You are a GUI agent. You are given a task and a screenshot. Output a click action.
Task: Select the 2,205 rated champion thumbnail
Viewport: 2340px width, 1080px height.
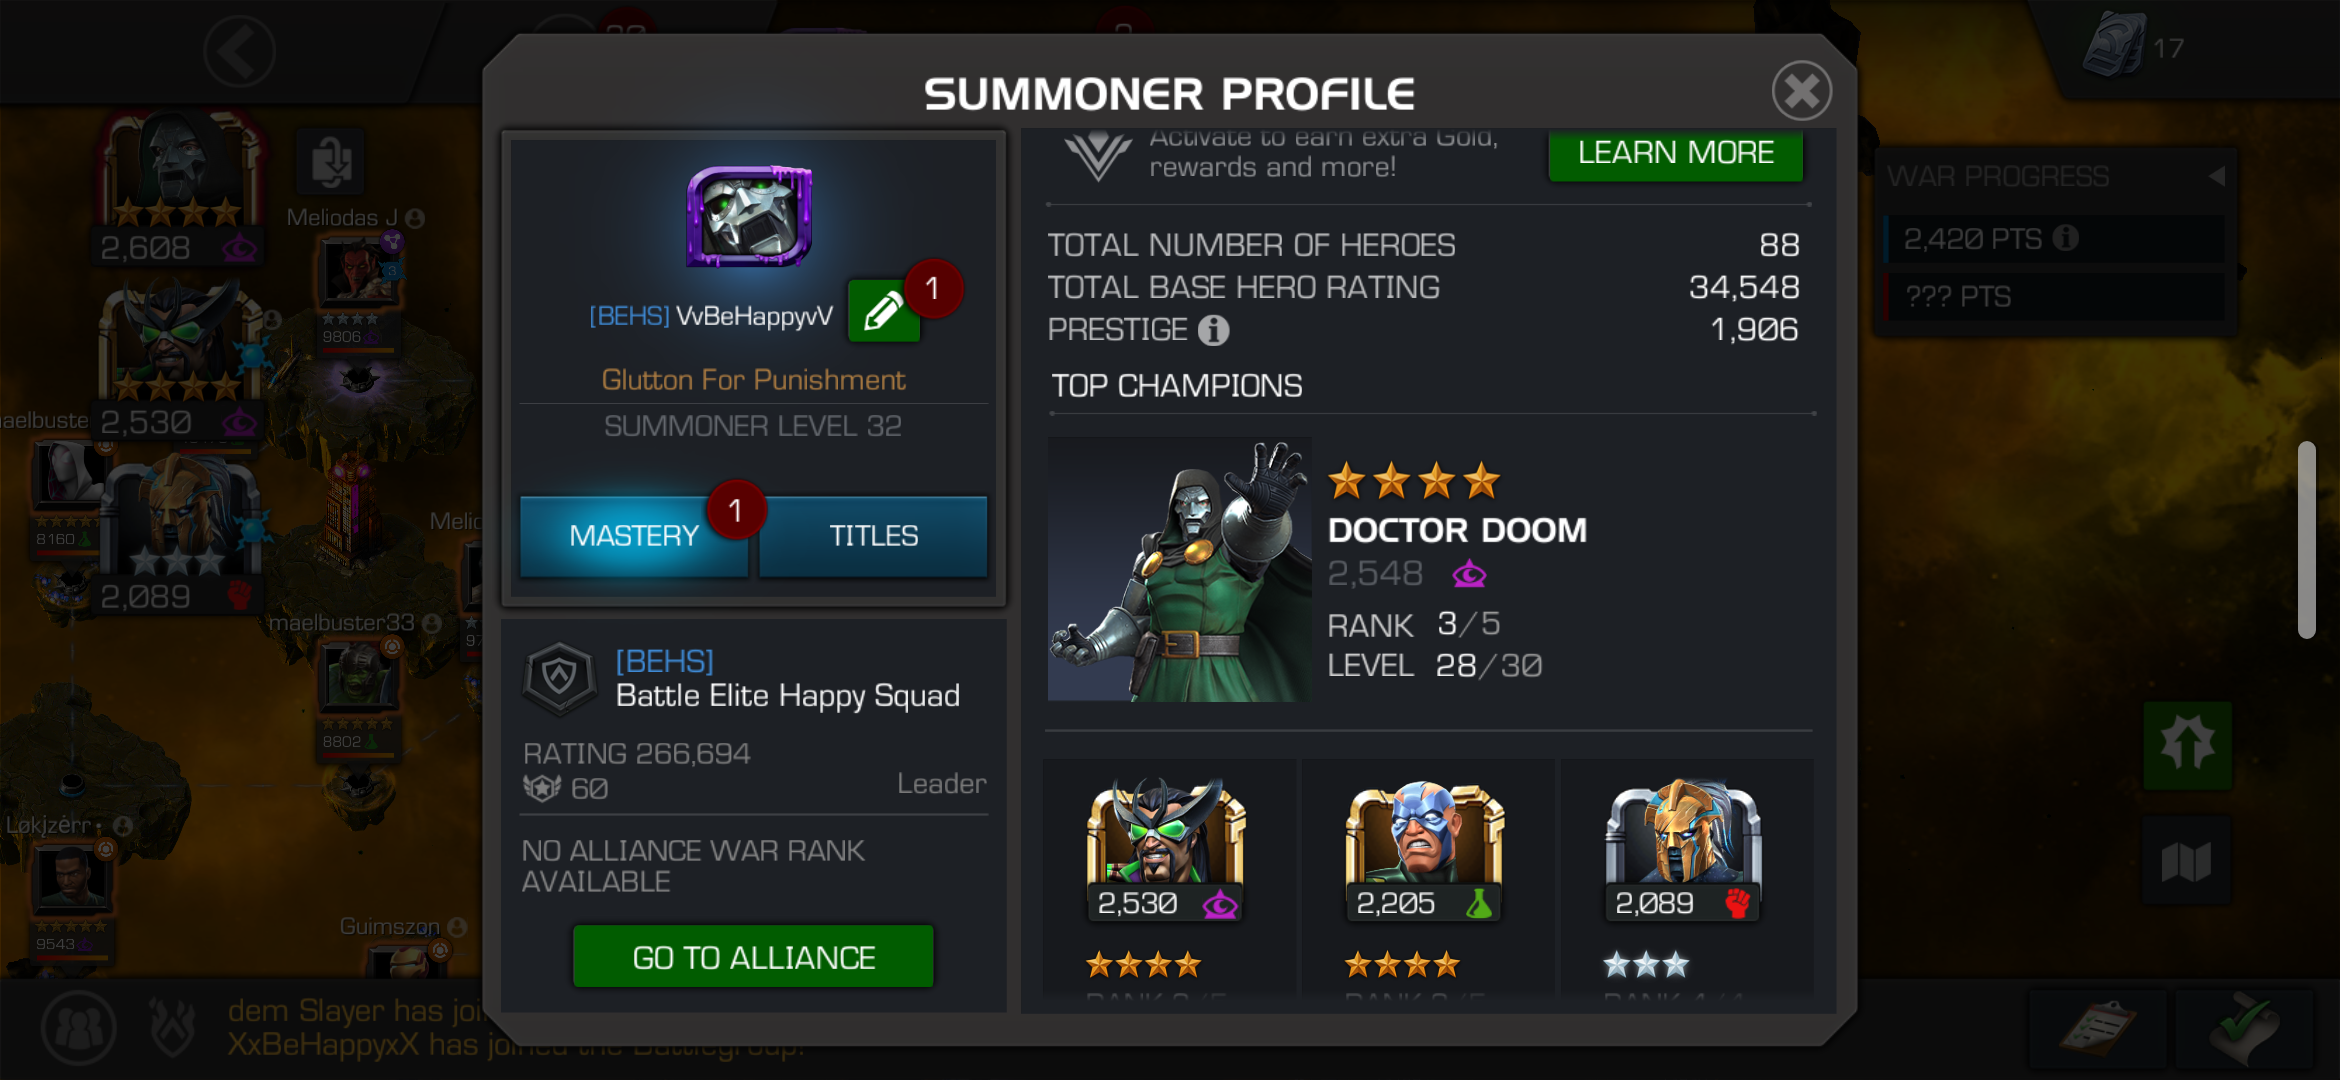pos(1424,850)
